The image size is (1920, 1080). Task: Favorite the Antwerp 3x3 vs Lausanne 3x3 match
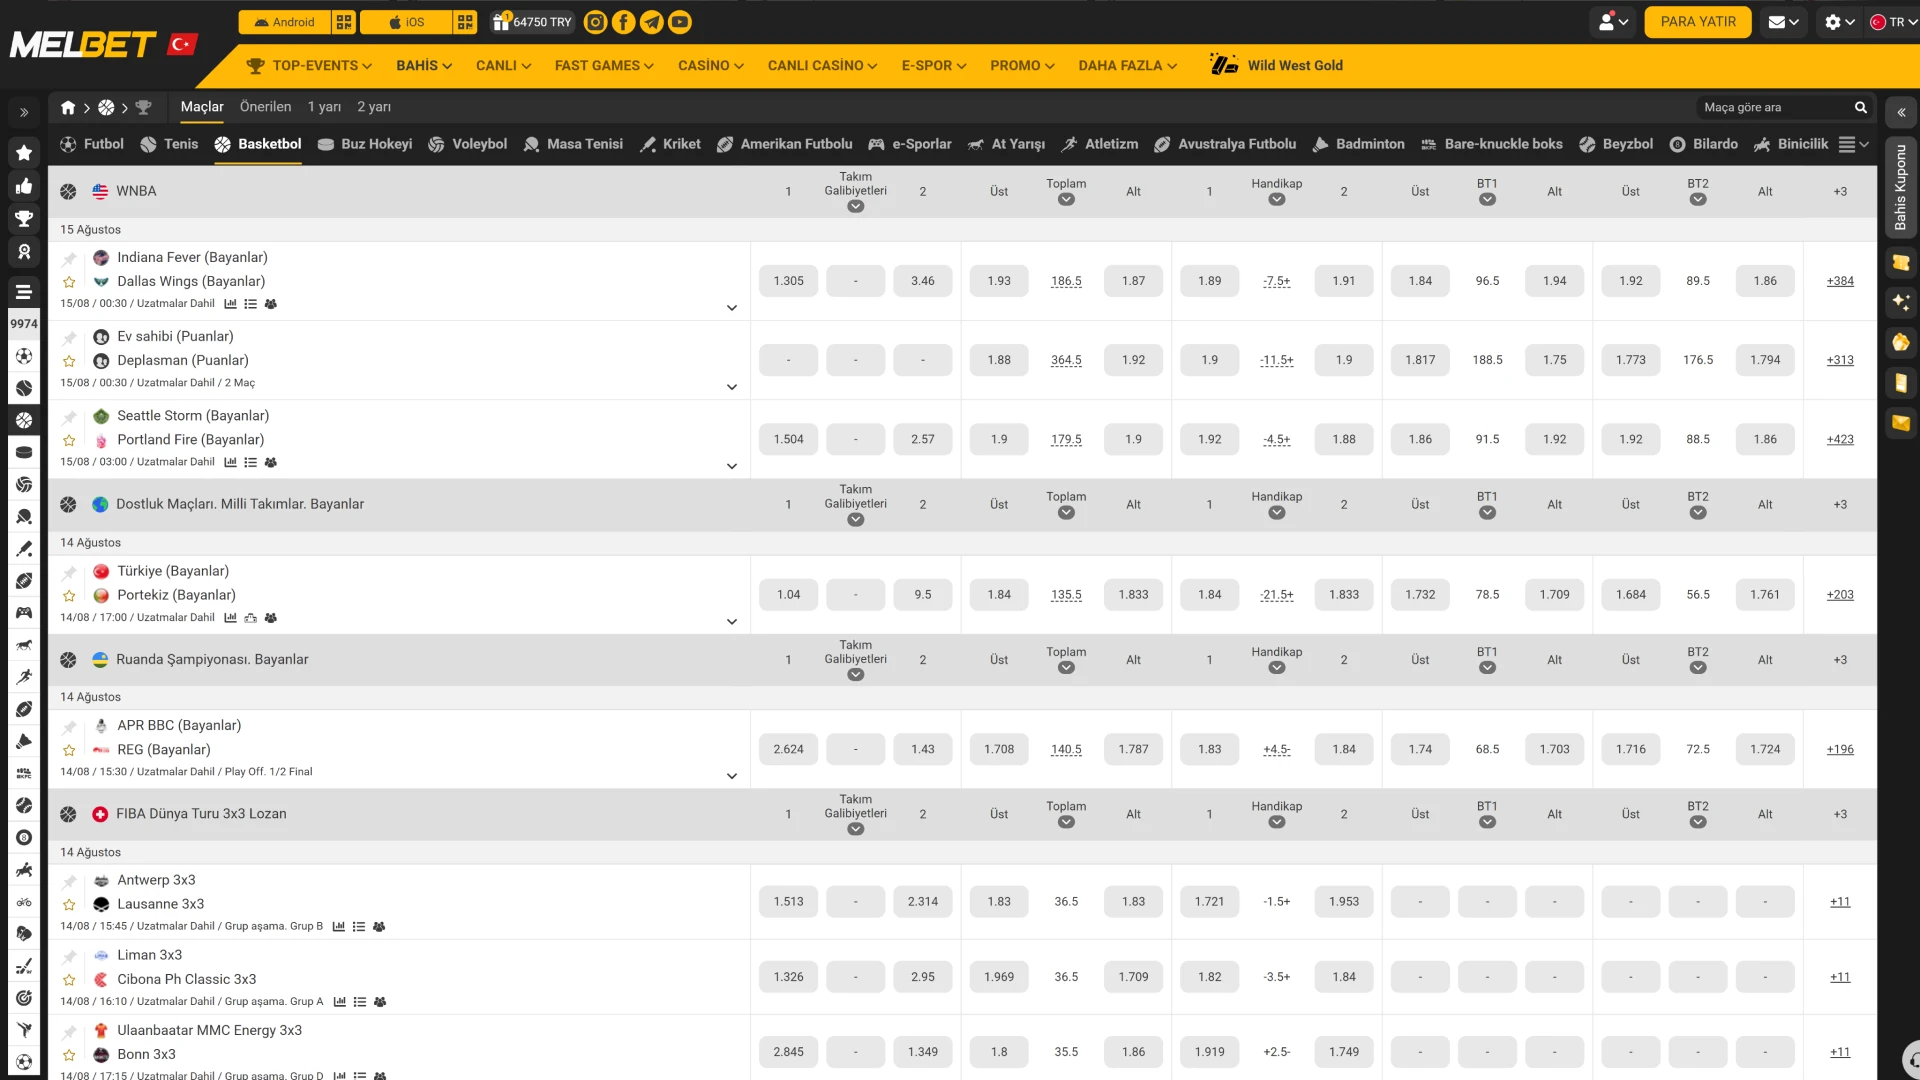69,905
